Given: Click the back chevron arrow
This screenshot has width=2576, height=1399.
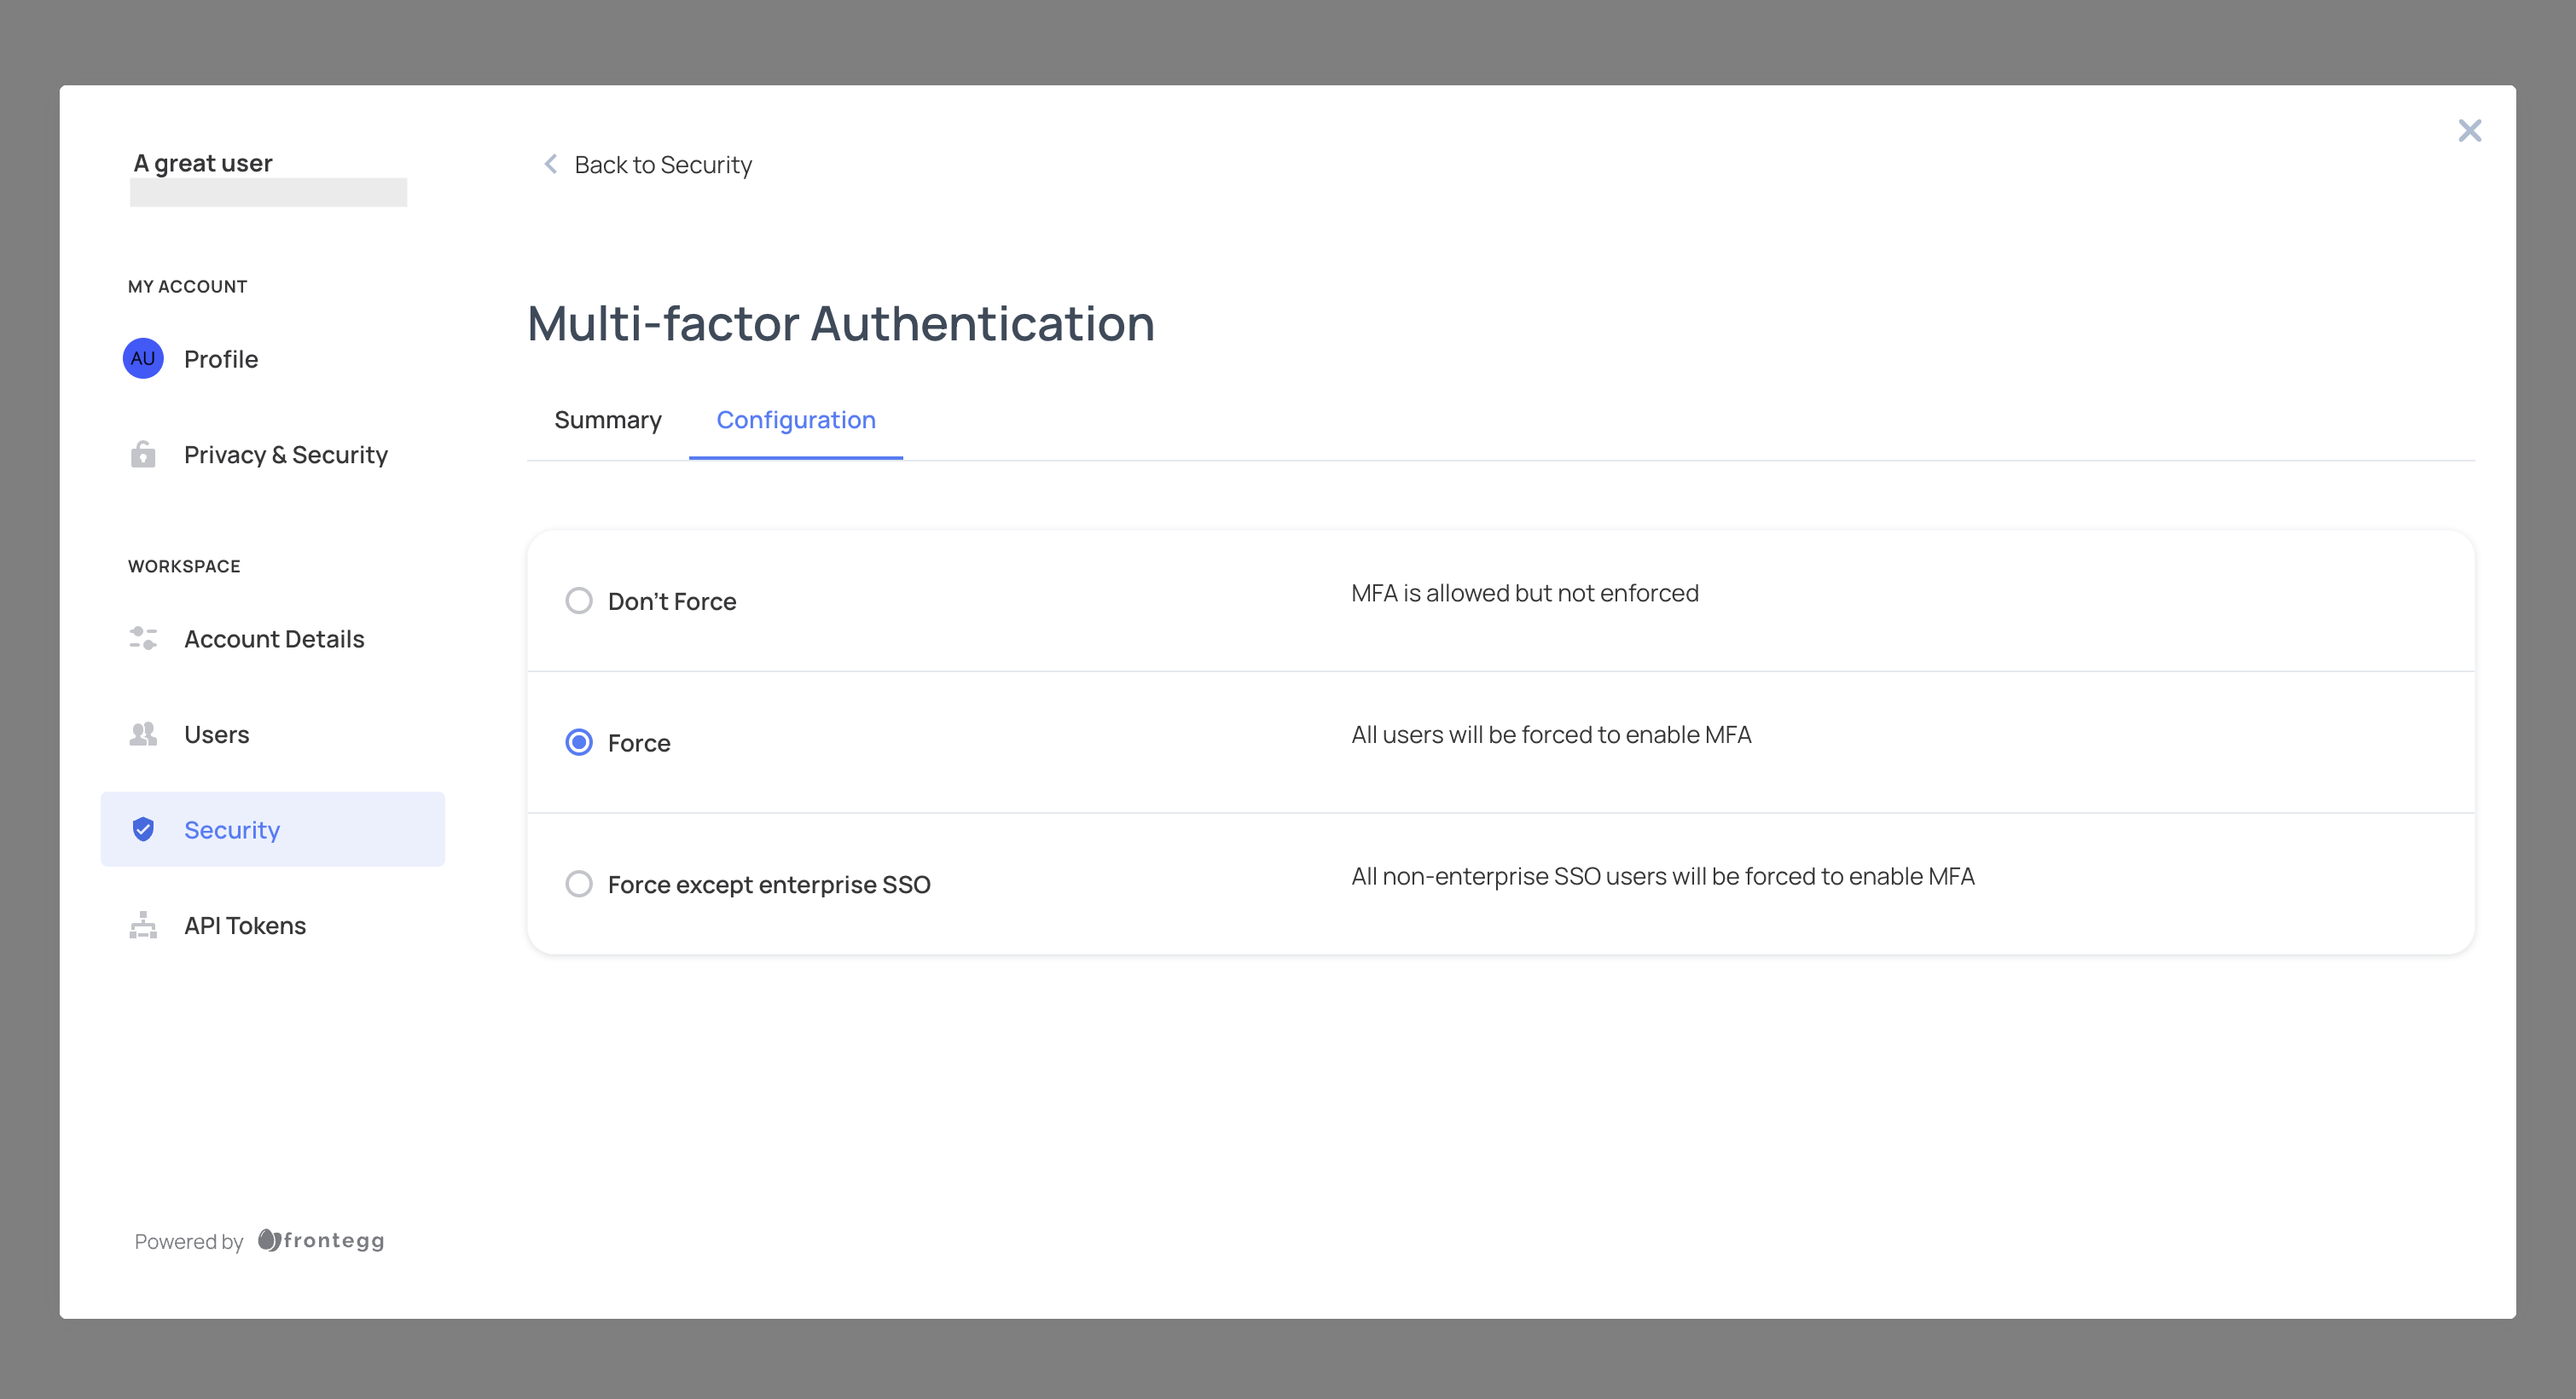Looking at the screenshot, I should tap(550, 164).
